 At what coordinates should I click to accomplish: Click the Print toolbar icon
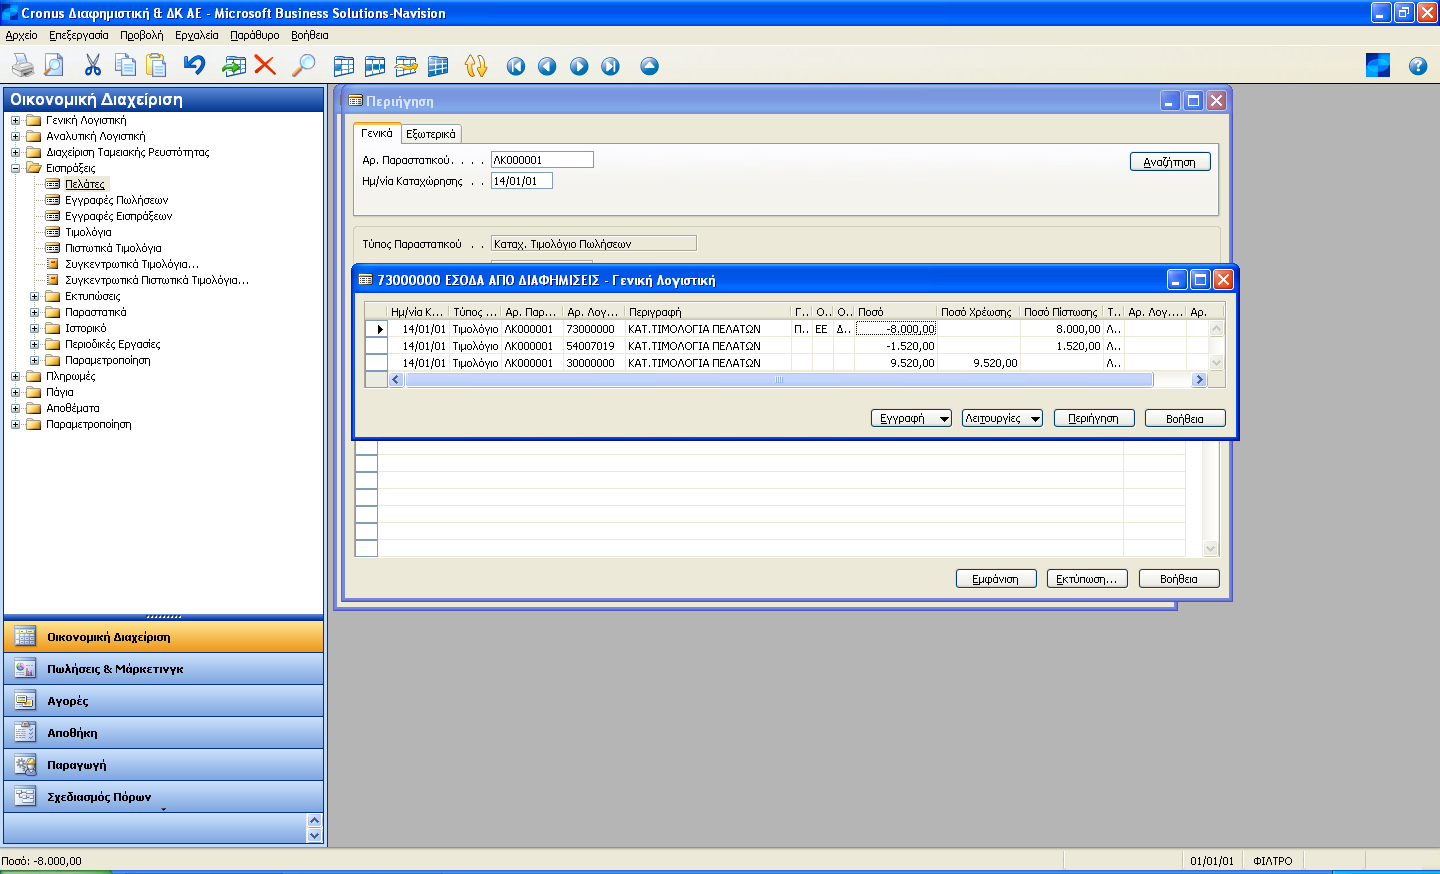pos(22,66)
